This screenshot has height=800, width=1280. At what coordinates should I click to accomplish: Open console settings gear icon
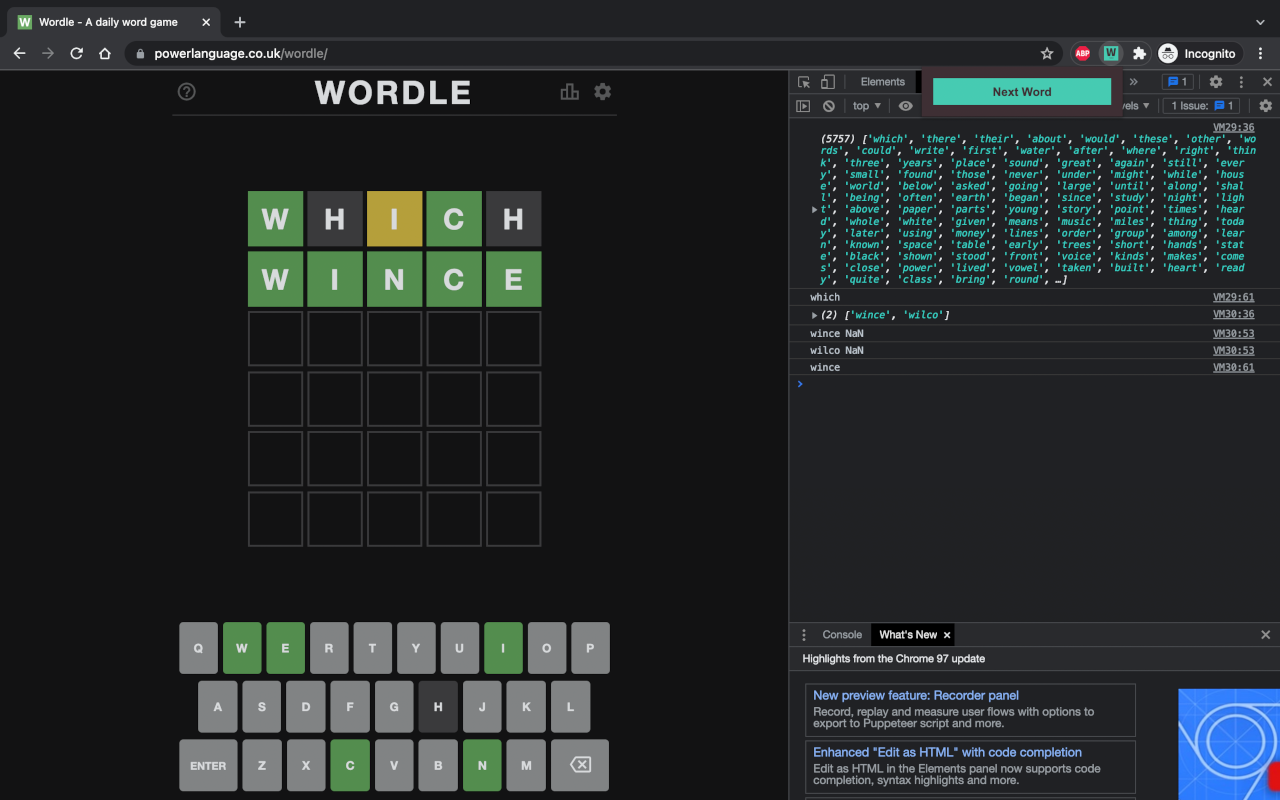[x=1265, y=106]
